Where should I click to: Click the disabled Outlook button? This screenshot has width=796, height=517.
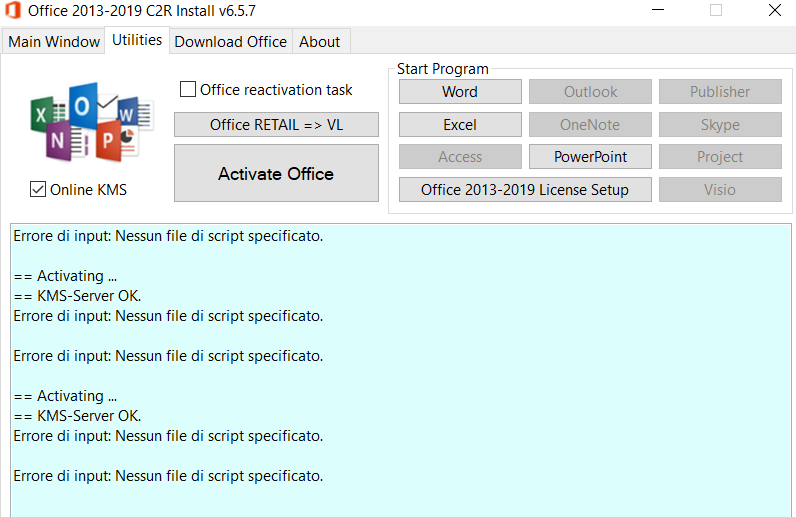pos(590,91)
